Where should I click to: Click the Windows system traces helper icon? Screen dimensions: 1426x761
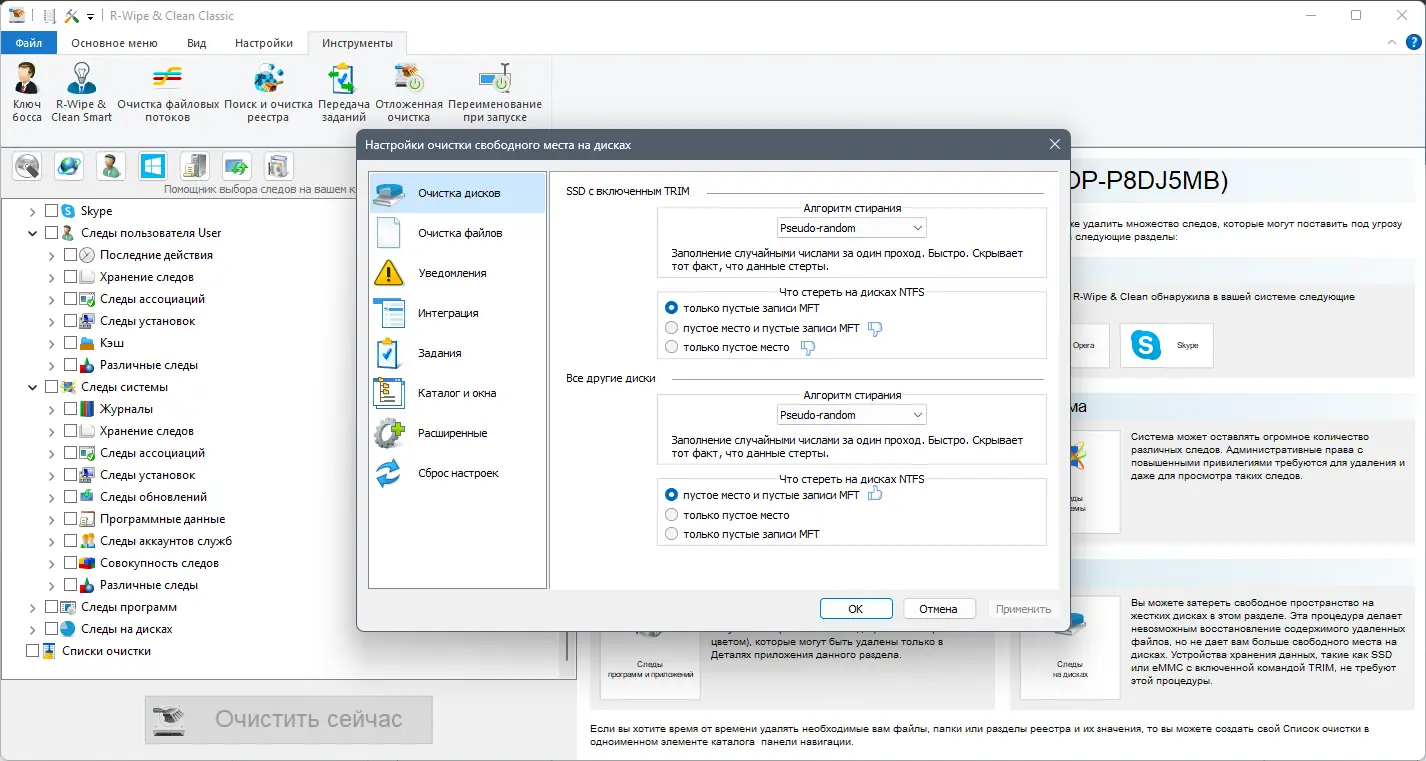(153, 166)
